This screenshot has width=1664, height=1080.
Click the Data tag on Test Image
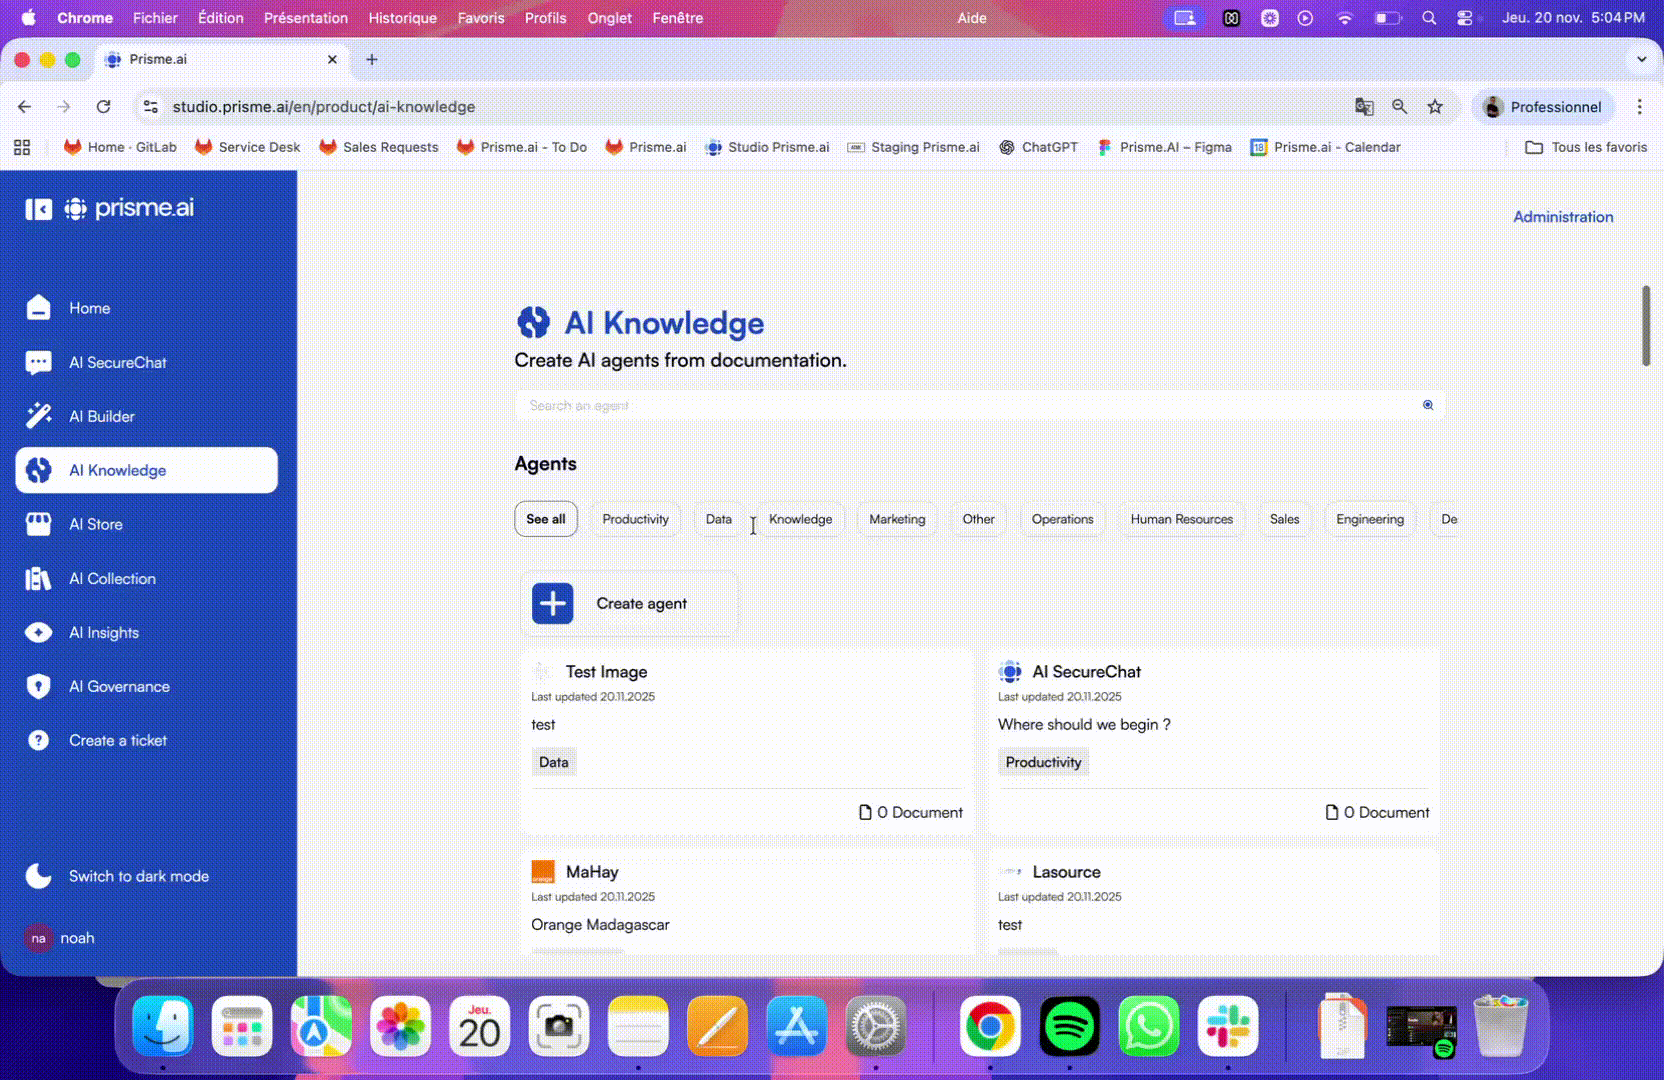coord(554,762)
